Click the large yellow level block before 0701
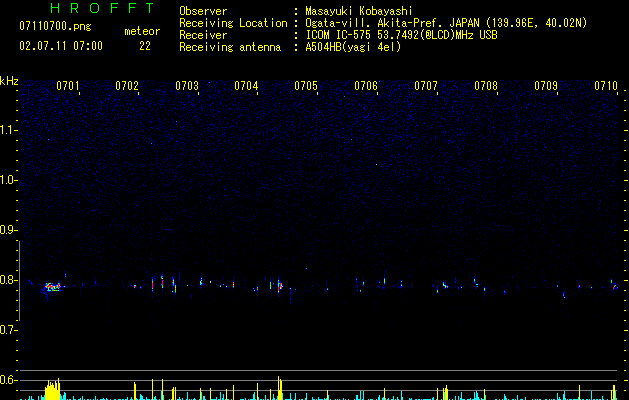Viewport: 629px width, 400px height. [52, 390]
